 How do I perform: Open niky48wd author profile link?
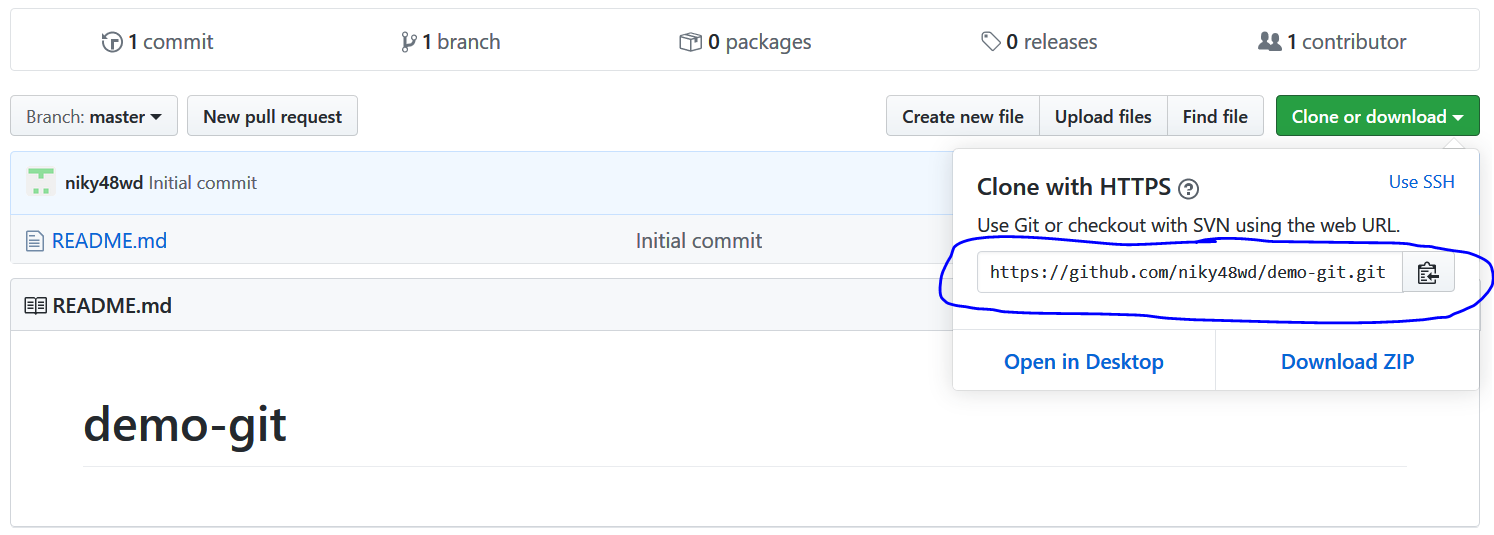pos(104,183)
